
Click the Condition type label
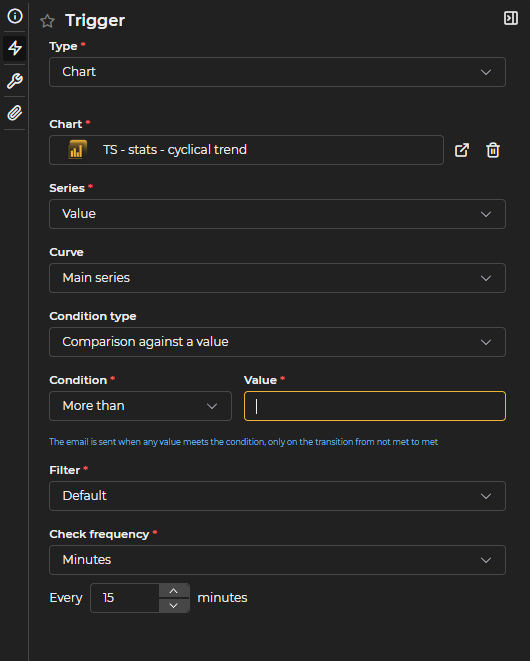pyautogui.click(x=93, y=316)
